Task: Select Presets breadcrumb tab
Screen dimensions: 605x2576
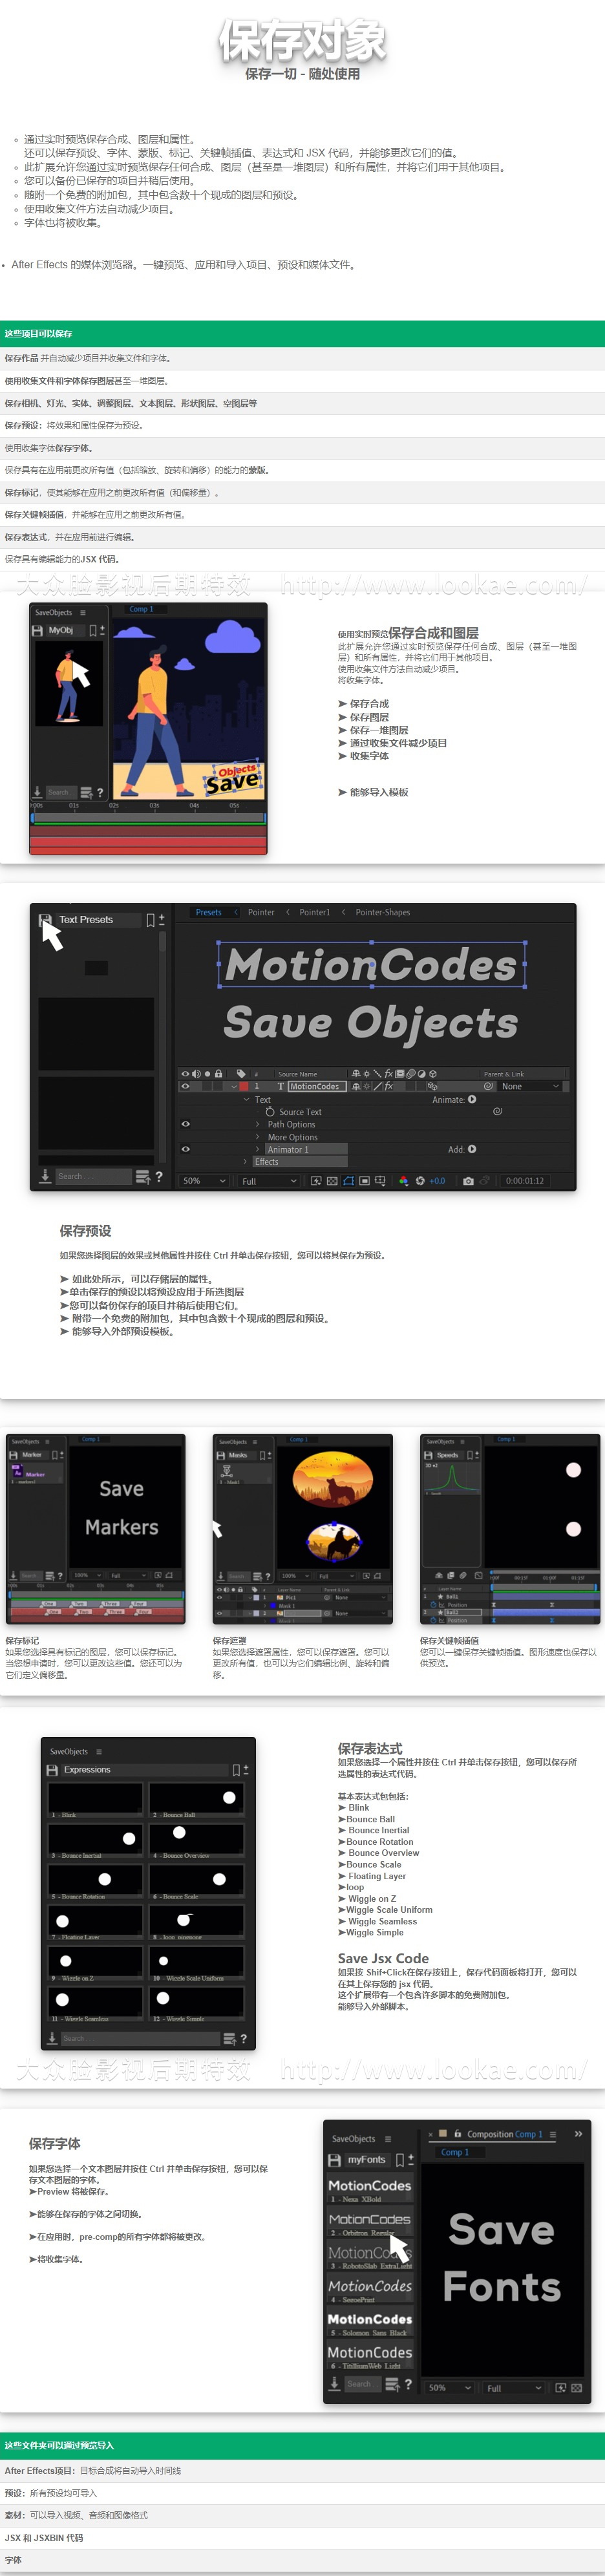Action: 209,912
